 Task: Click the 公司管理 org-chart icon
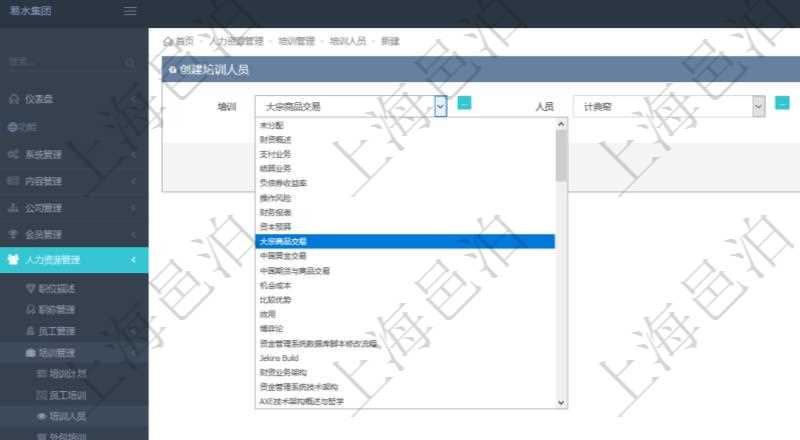tap(13, 208)
